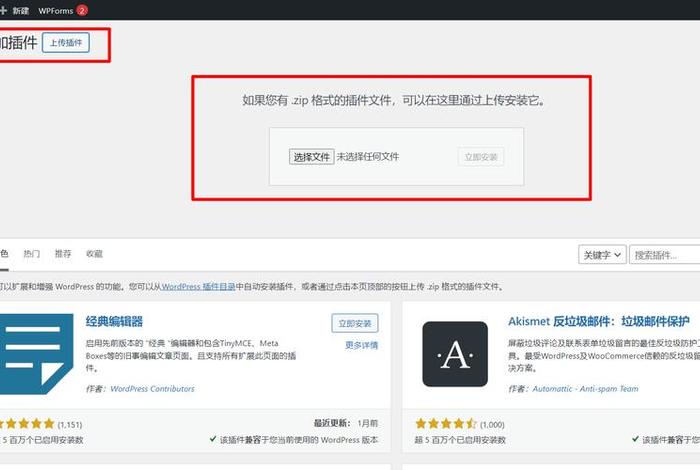Click the plus icon beside 新建

(4, 10)
